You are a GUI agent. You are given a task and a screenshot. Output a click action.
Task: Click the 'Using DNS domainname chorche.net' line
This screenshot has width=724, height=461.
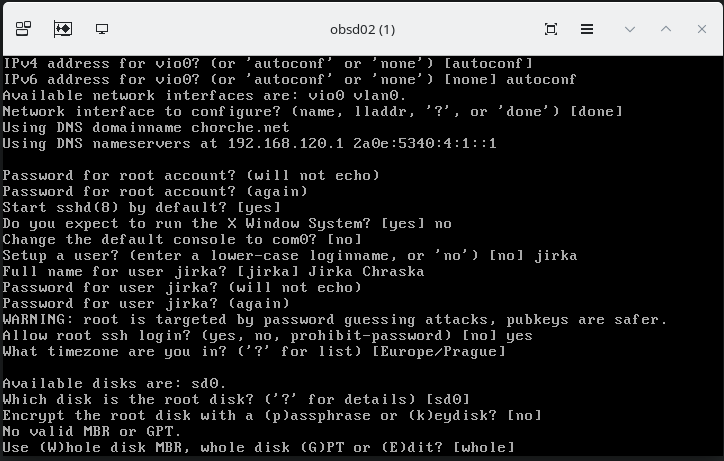pyautogui.click(x=146, y=127)
